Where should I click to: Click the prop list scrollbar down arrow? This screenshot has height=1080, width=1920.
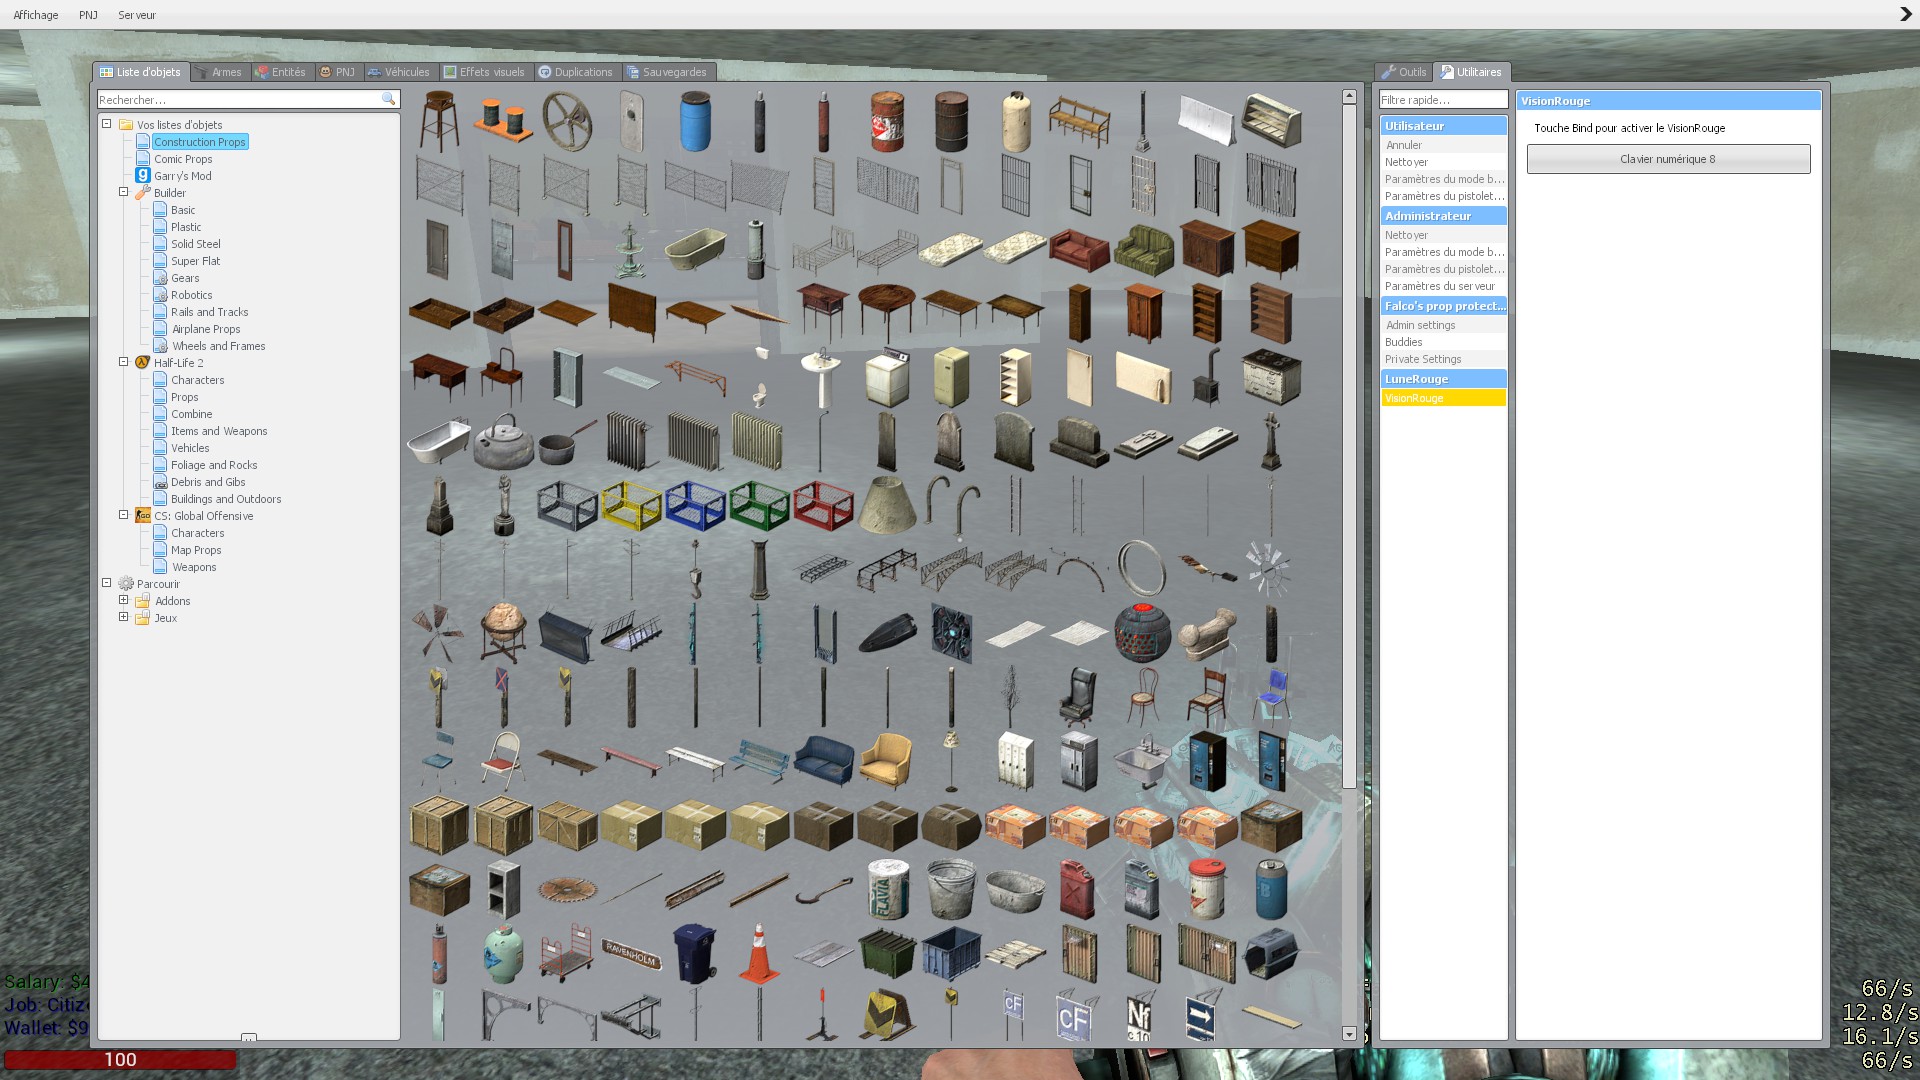click(x=1349, y=1034)
